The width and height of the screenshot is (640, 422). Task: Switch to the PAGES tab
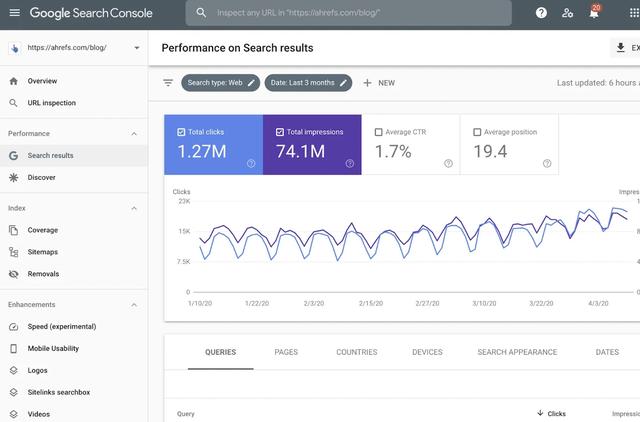coord(286,352)
